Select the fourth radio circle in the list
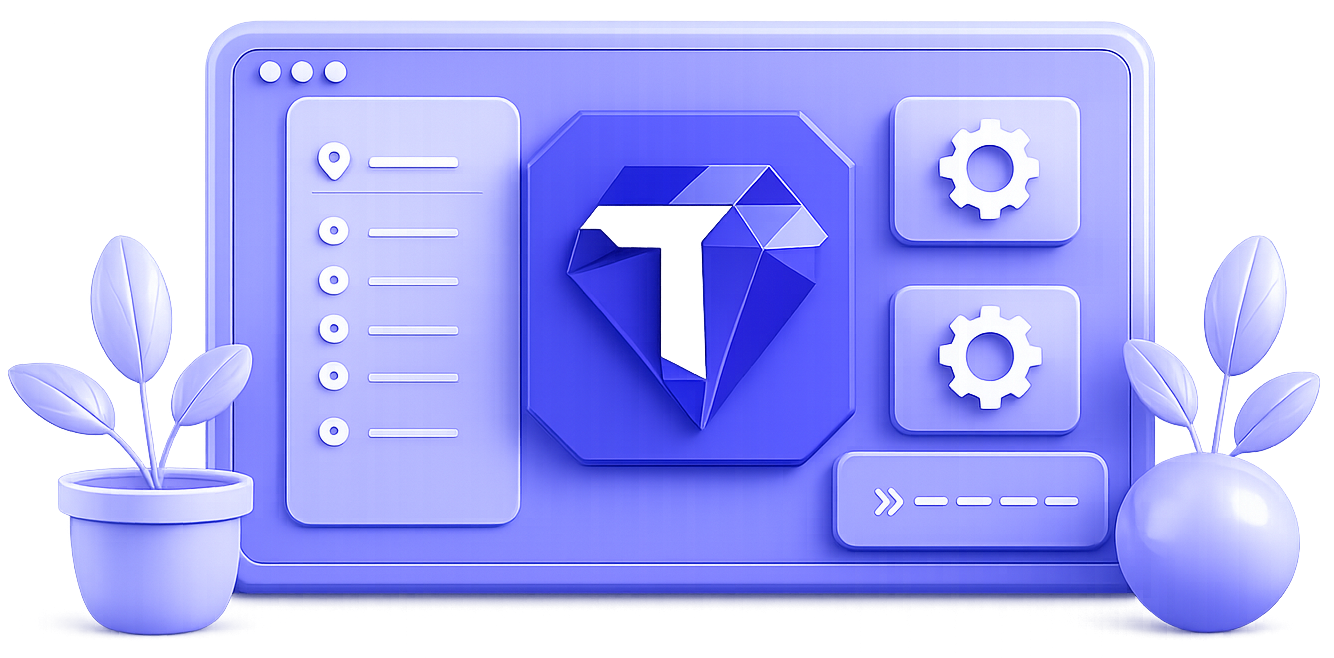This screenshot has width=1334, height=658. 333,377
